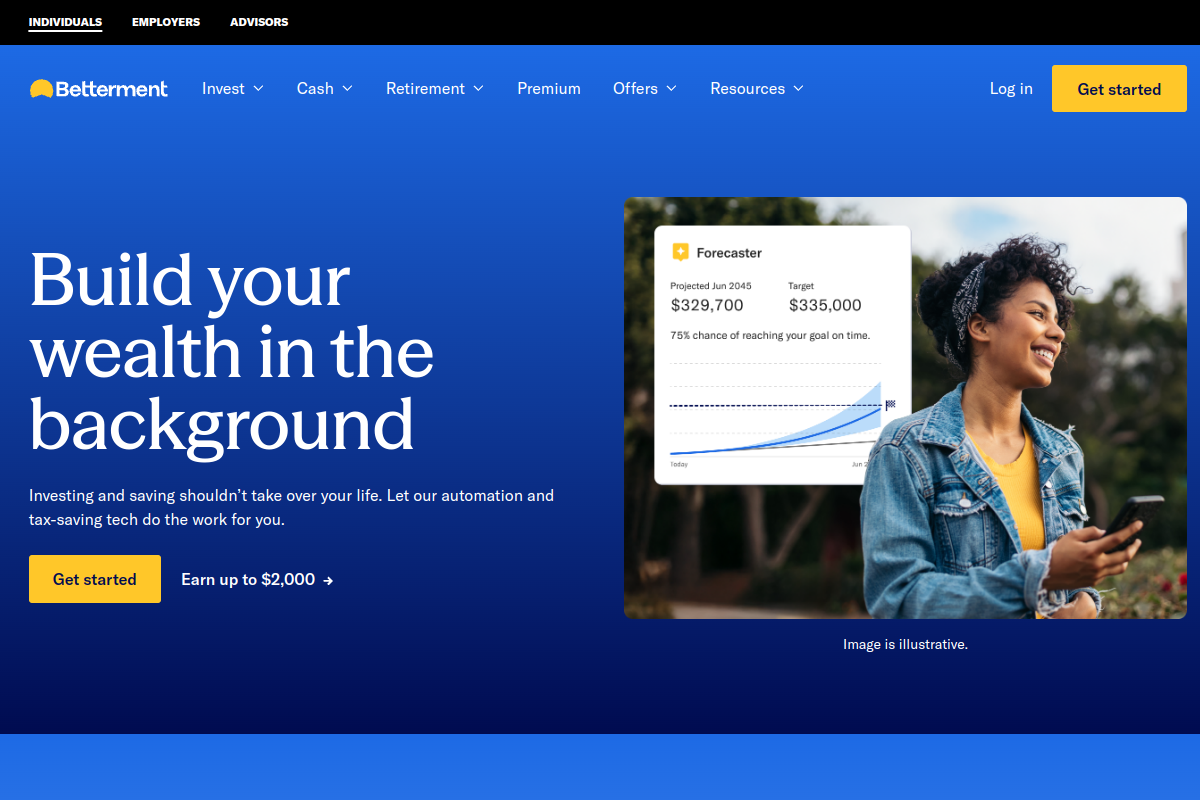Click the Image is illustrative caption

(x=905, y=645)
